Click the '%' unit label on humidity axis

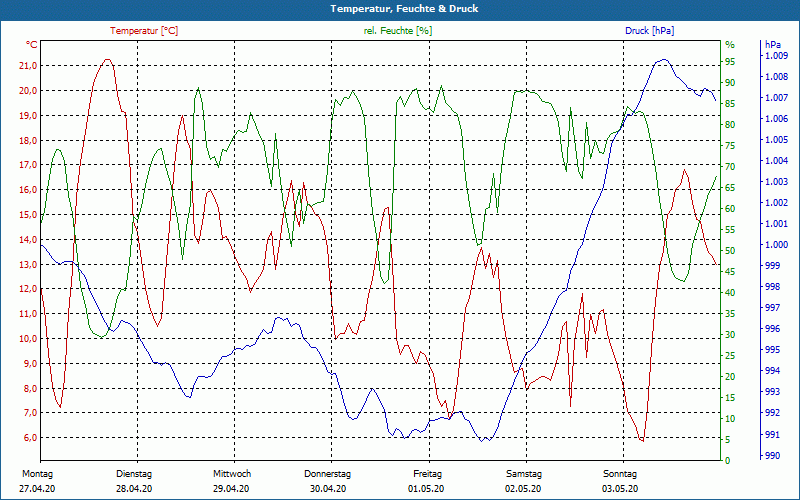pyautogui.click(x=730, y=45)
